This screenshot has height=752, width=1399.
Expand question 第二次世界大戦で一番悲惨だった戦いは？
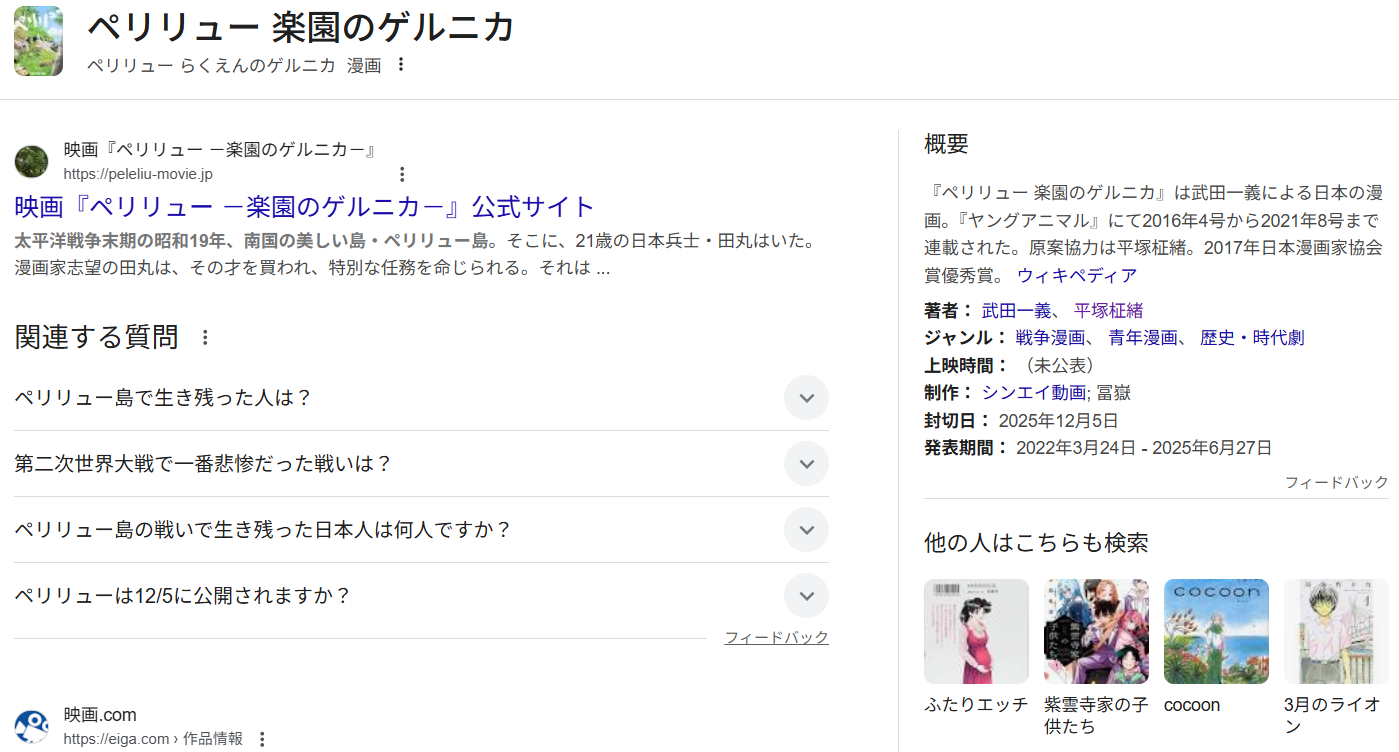806,464
